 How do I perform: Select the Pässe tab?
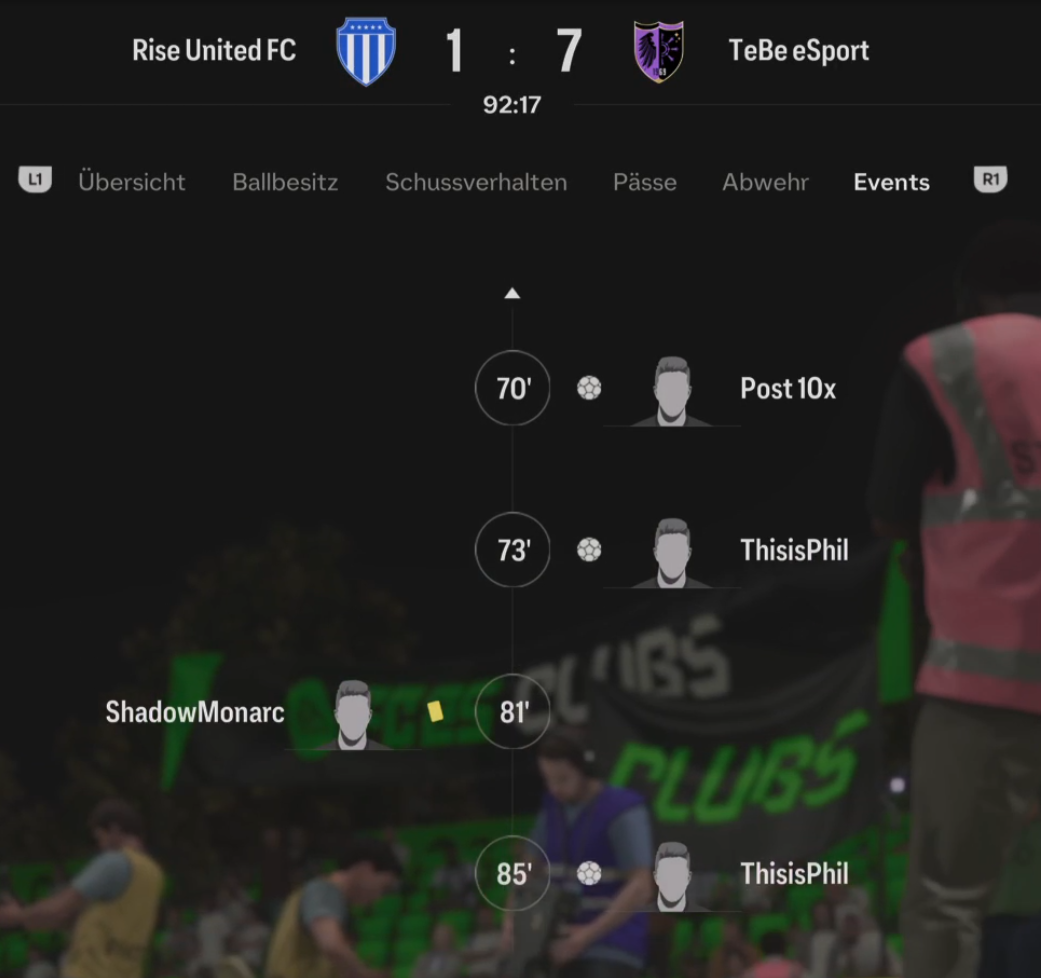click(x=645, y=182)
